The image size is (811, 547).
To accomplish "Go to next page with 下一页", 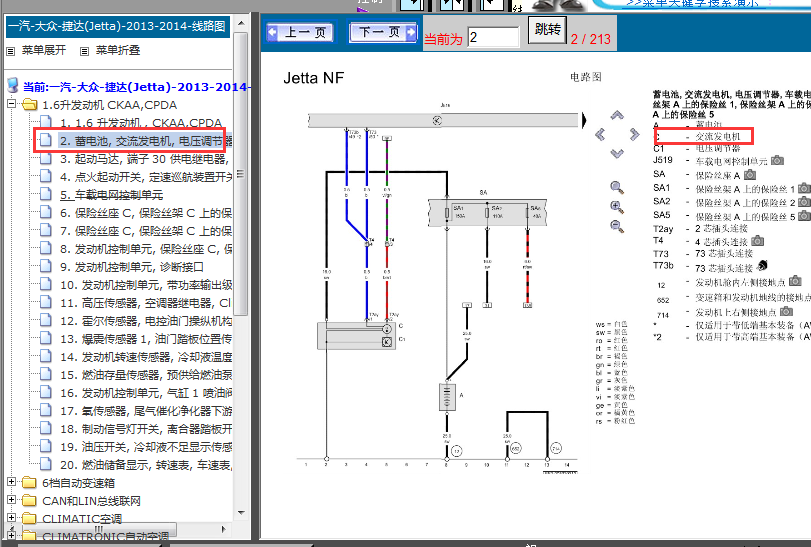I will point(383,33).
